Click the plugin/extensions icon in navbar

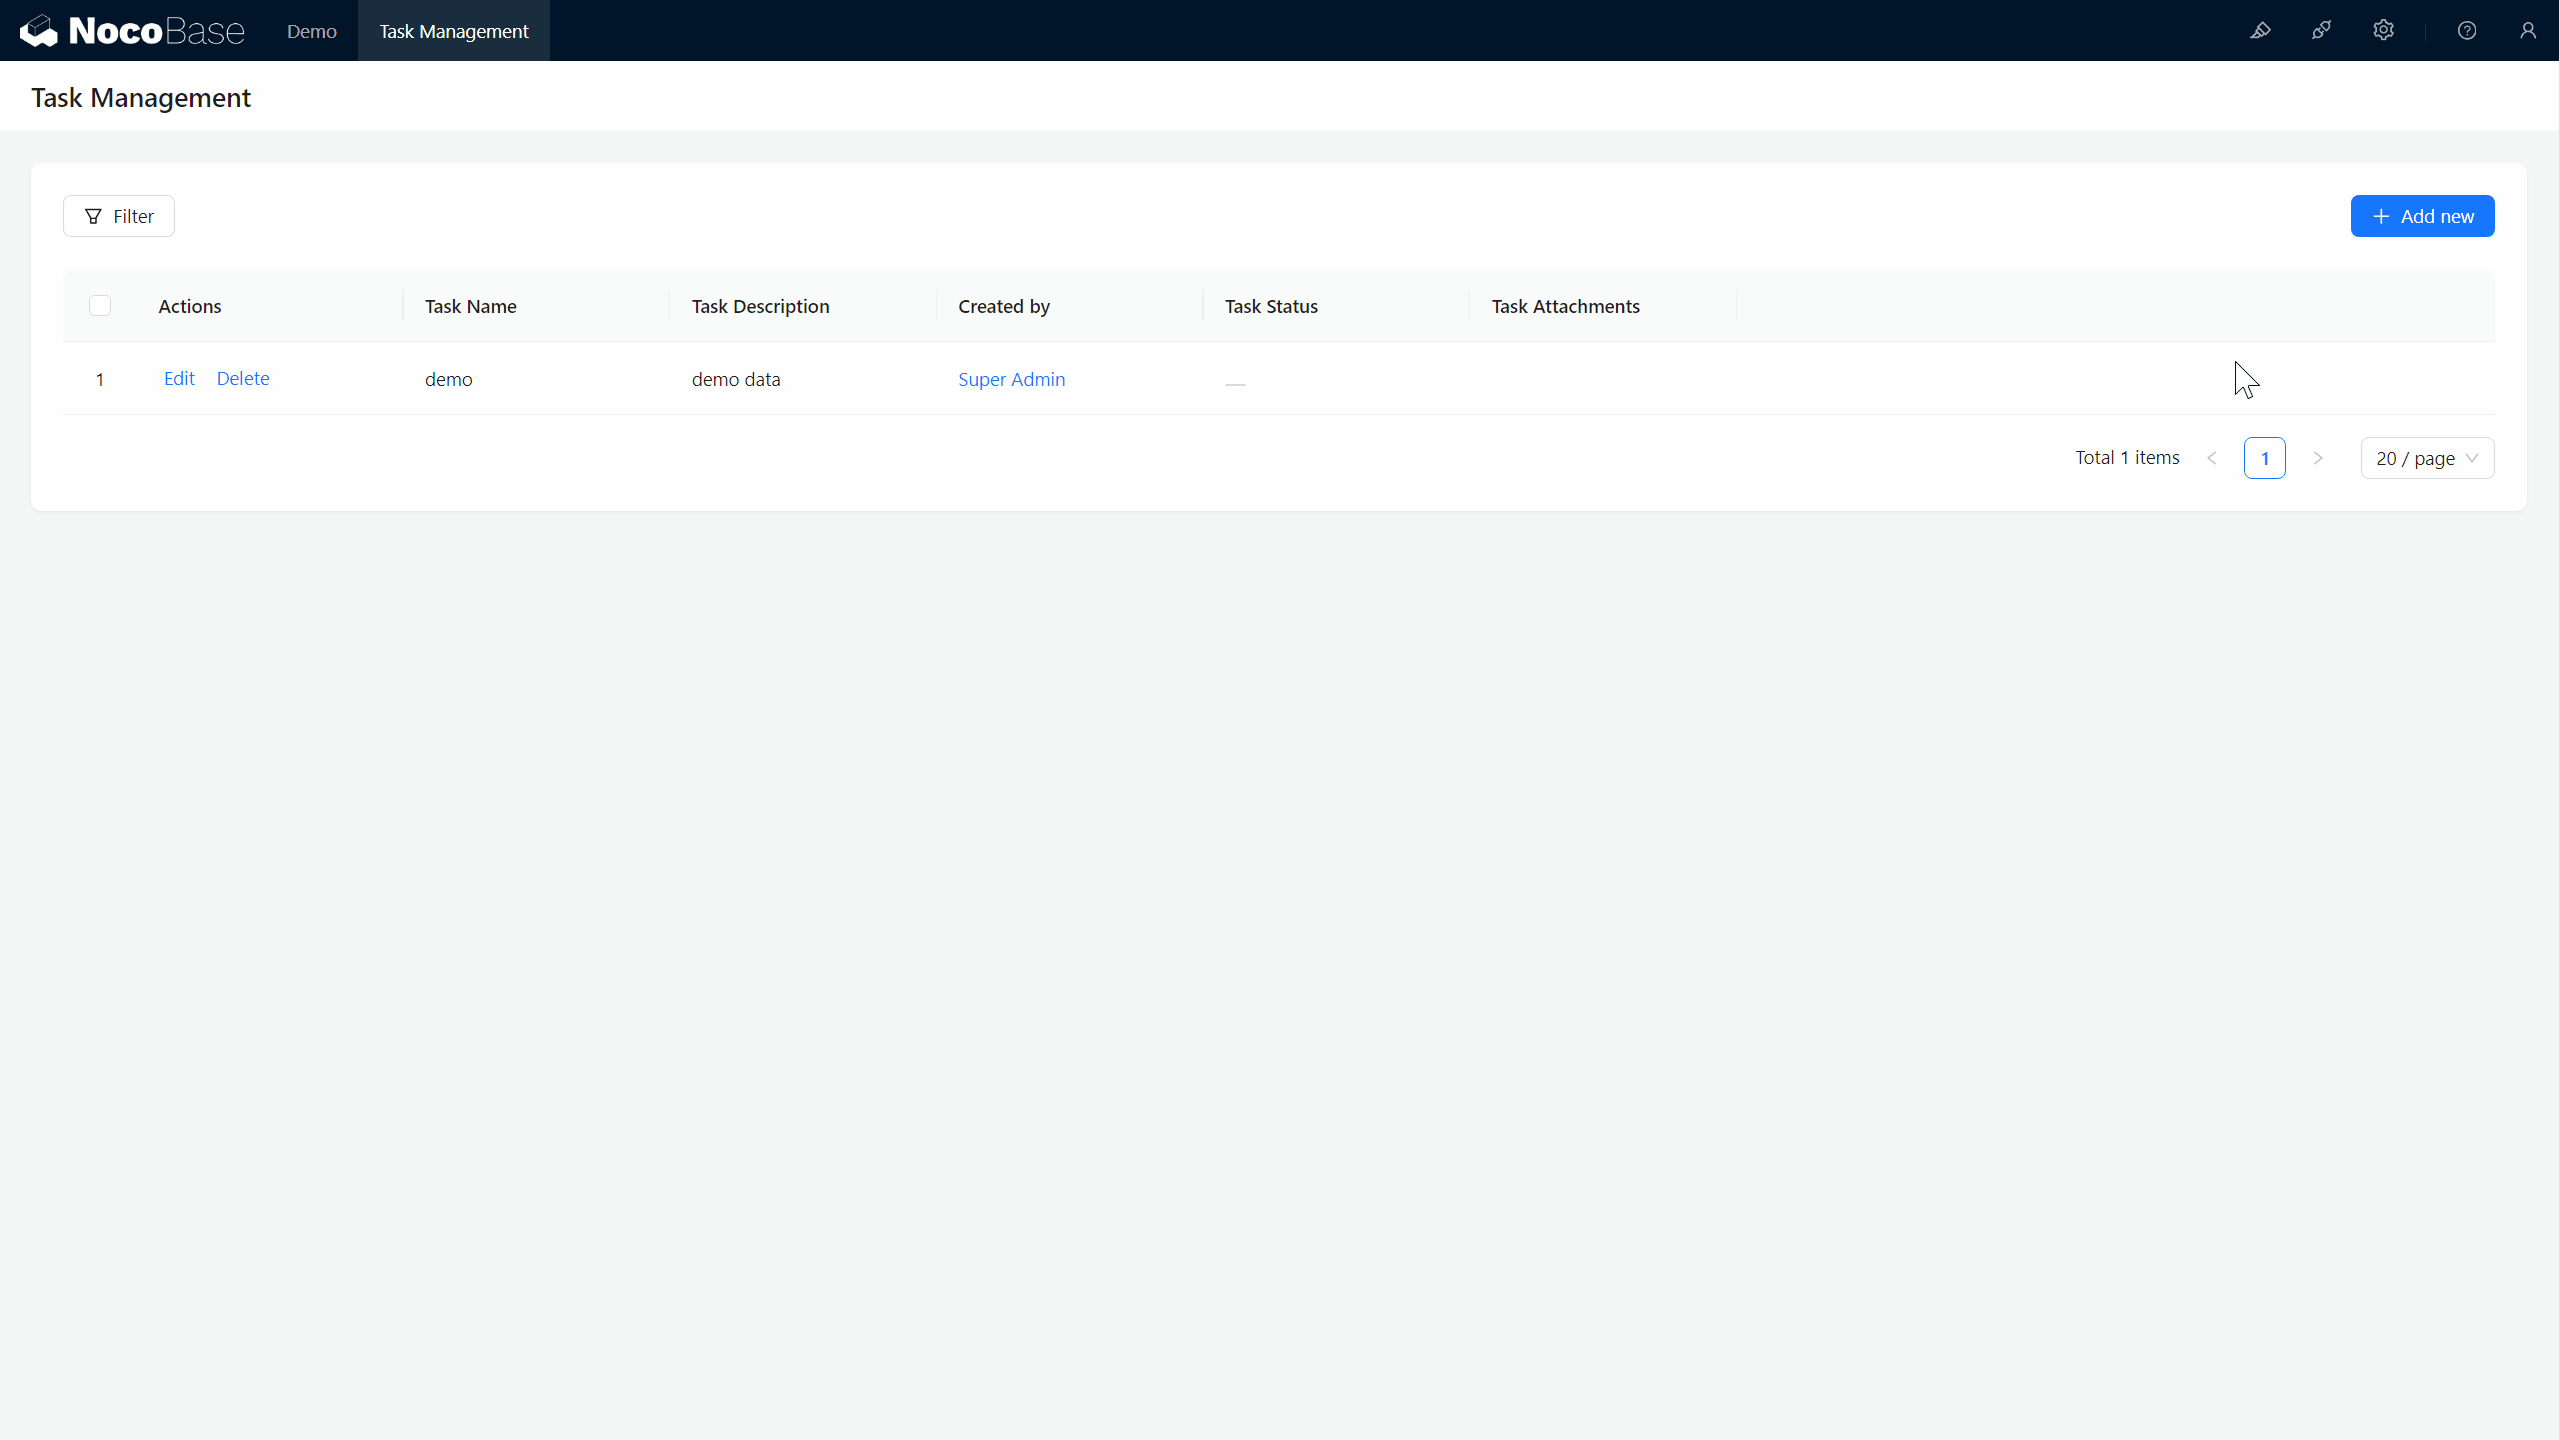pos(2321,30)
